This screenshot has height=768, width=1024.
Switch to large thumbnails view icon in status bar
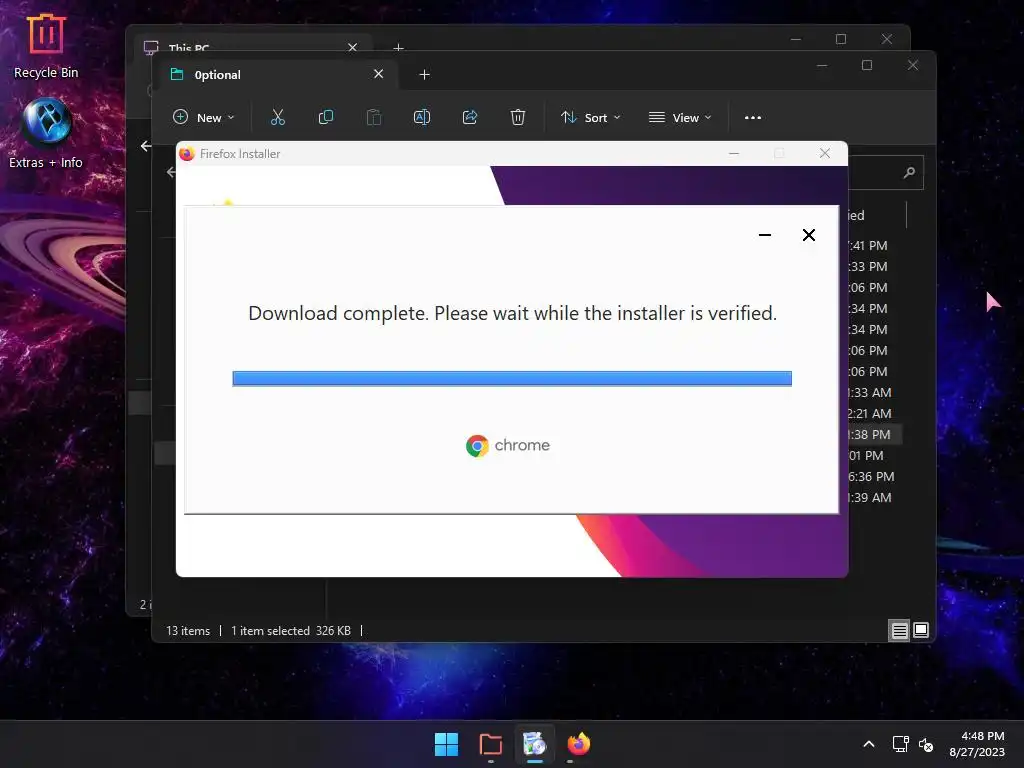(921, 630)
